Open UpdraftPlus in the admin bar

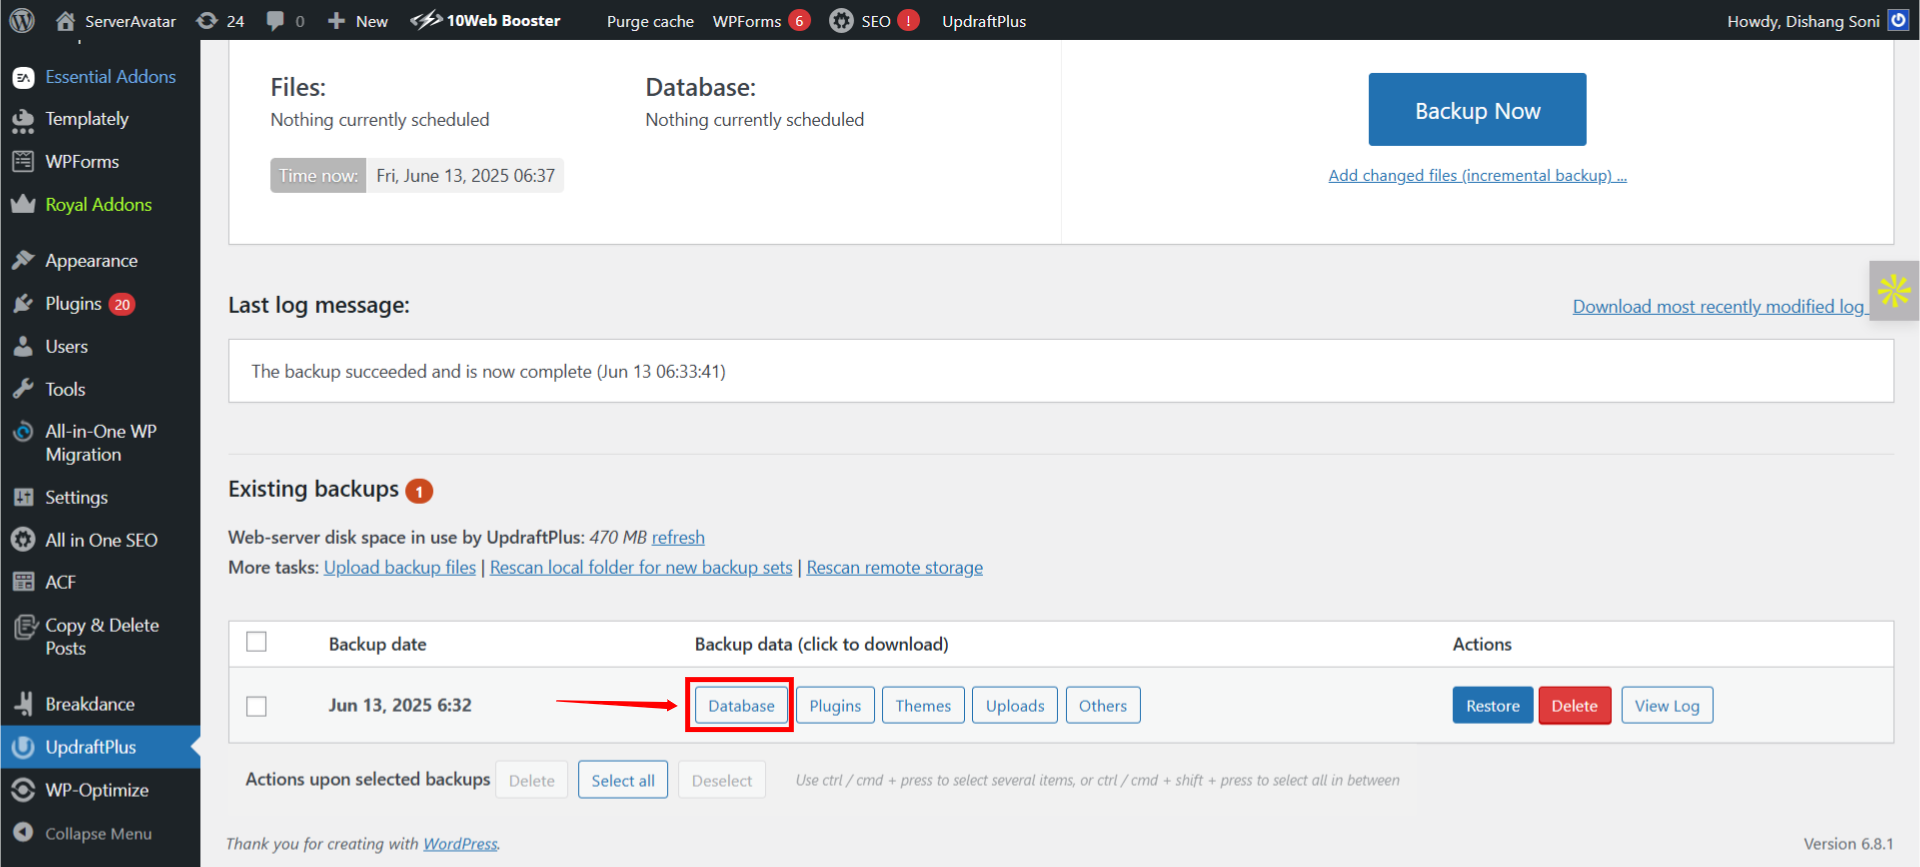pos(984,21)
